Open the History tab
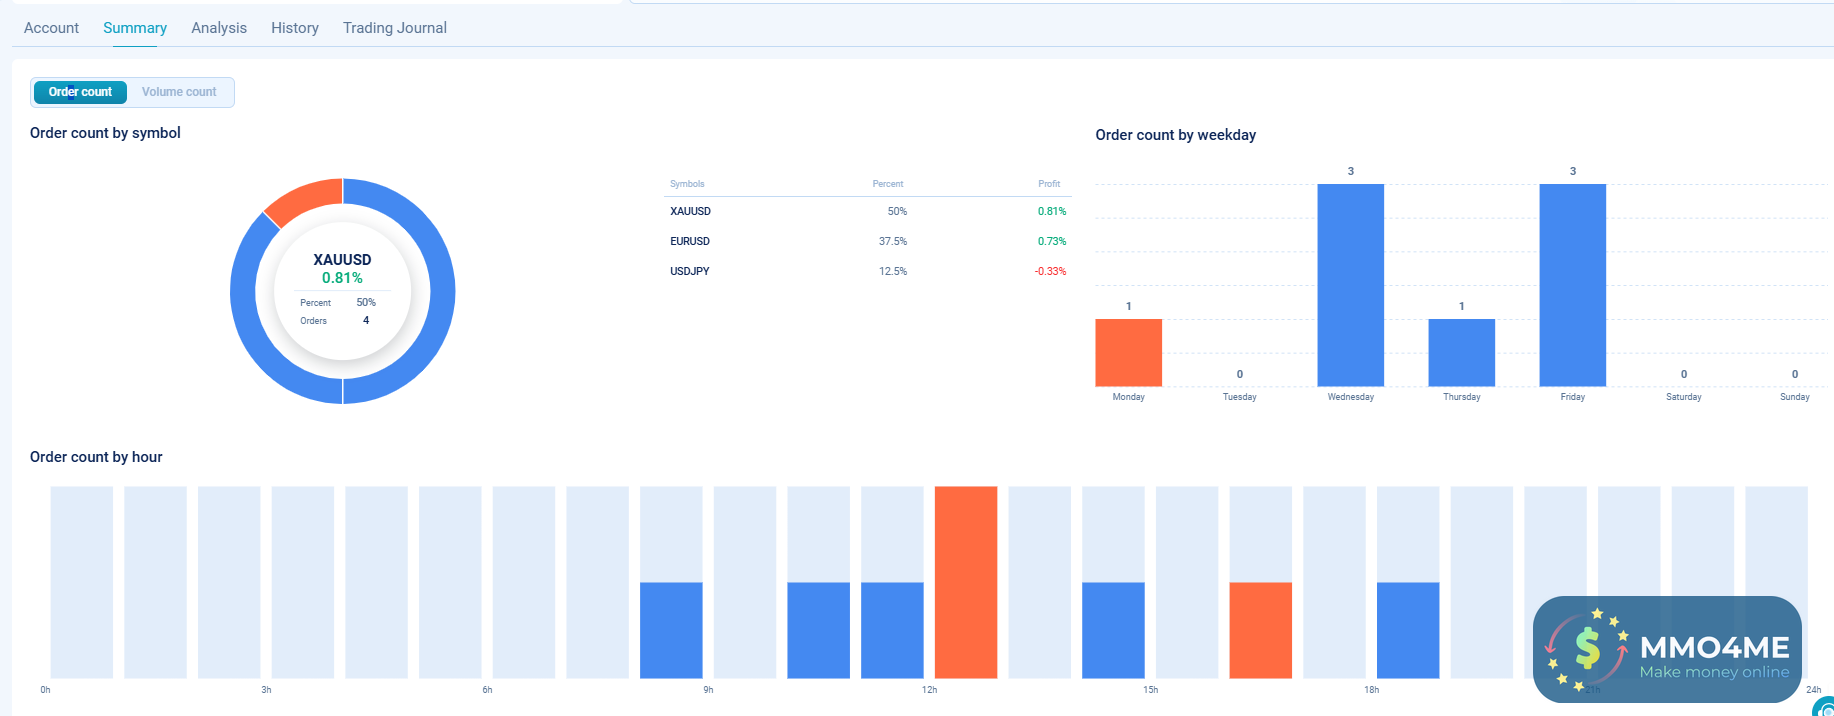Image resolution: width=1834 pixels, height=716 pixels. pyautogui.click(x=295, y=28)
